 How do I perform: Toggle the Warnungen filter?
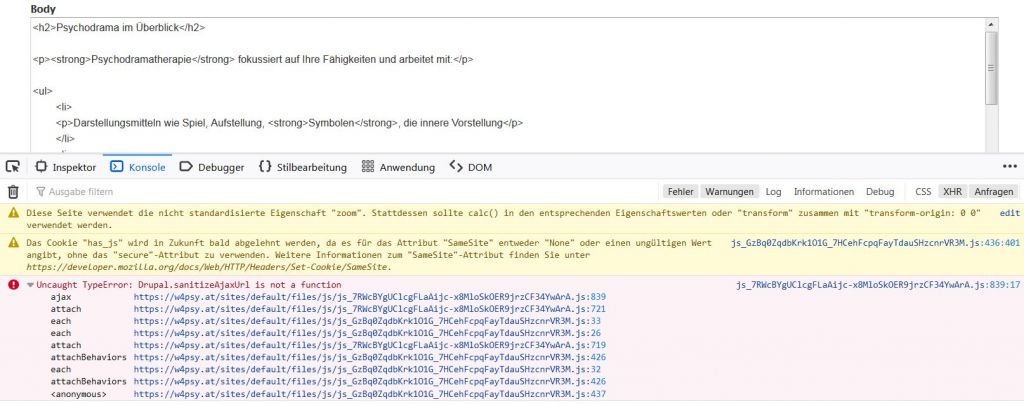[x=729, y=191]
